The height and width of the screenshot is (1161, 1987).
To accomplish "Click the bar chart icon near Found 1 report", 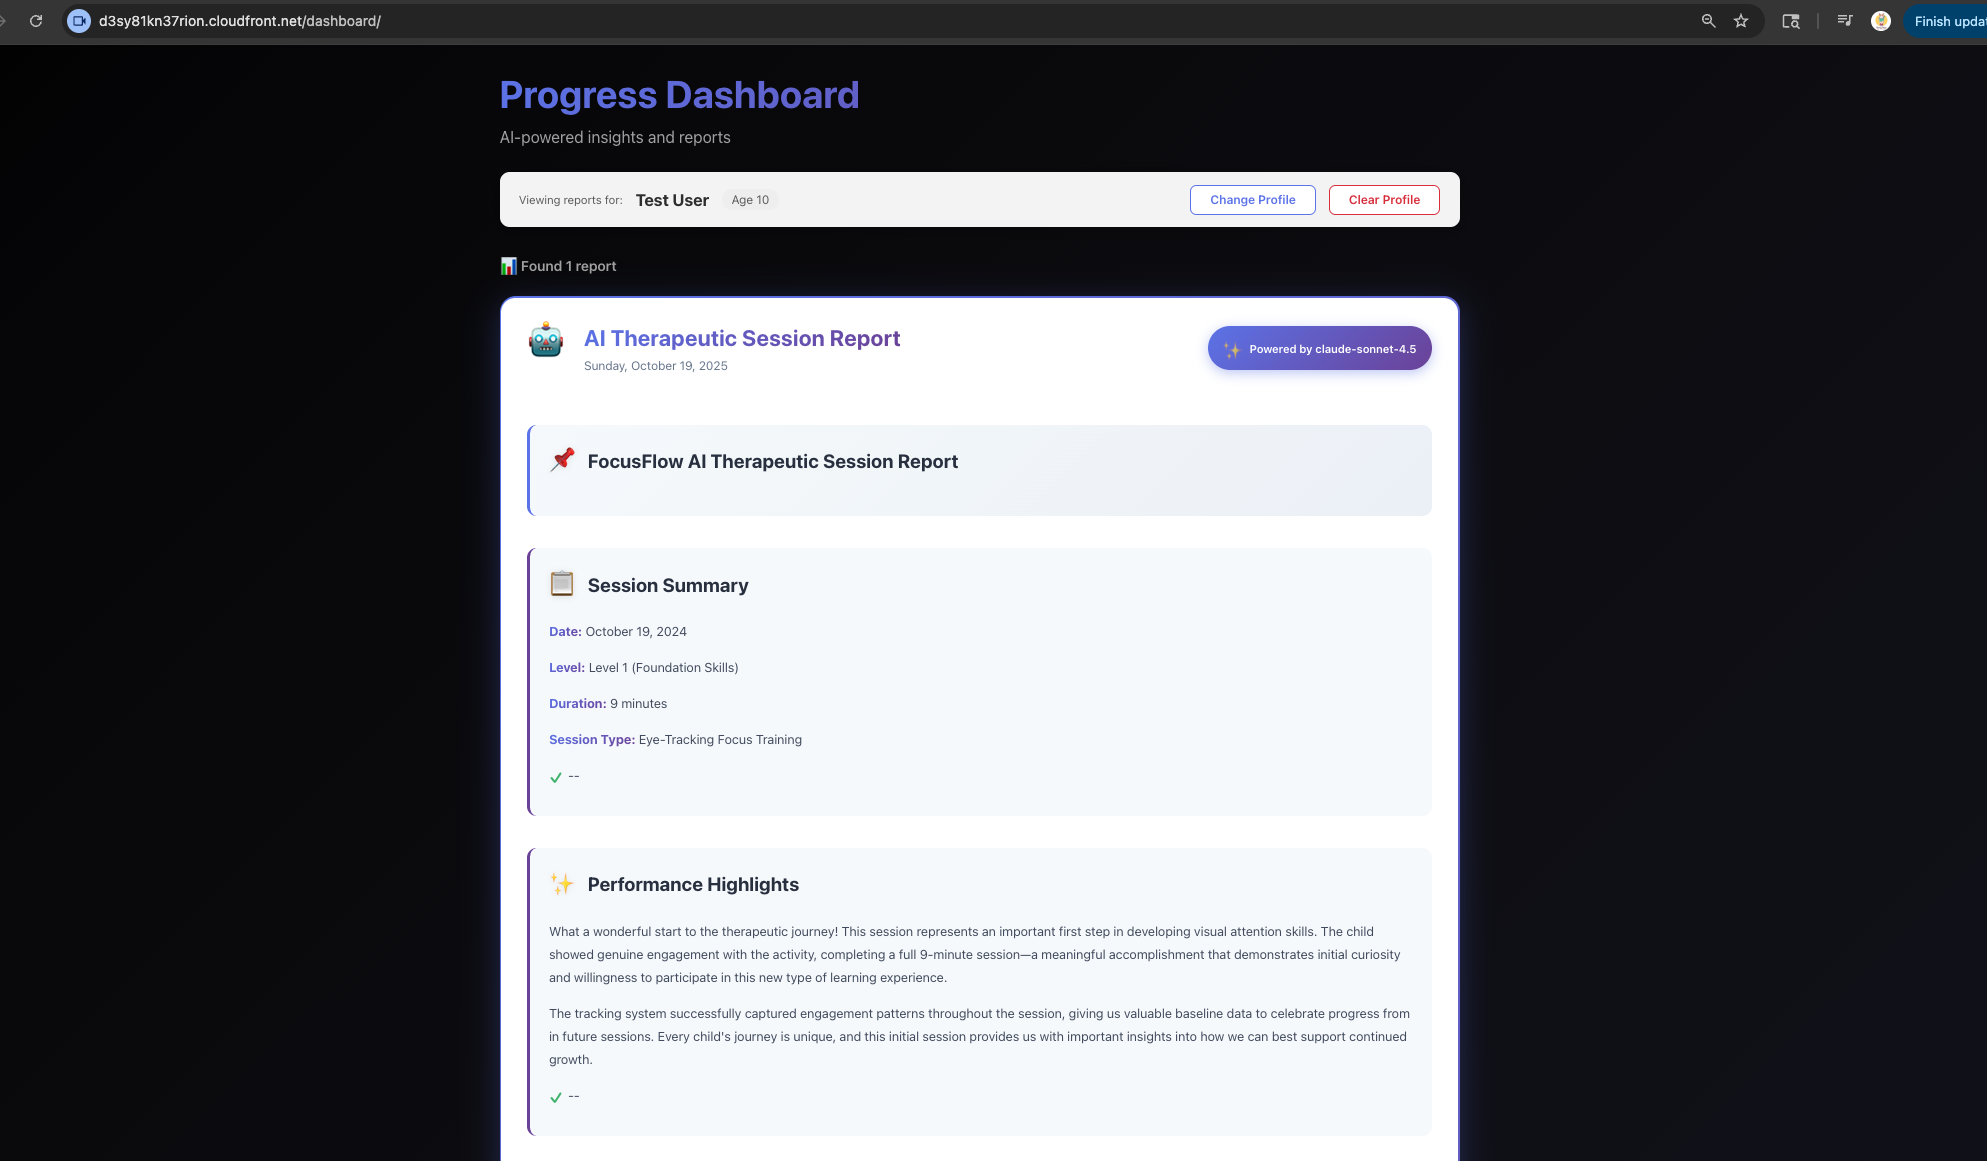I will tap(508, 266).
